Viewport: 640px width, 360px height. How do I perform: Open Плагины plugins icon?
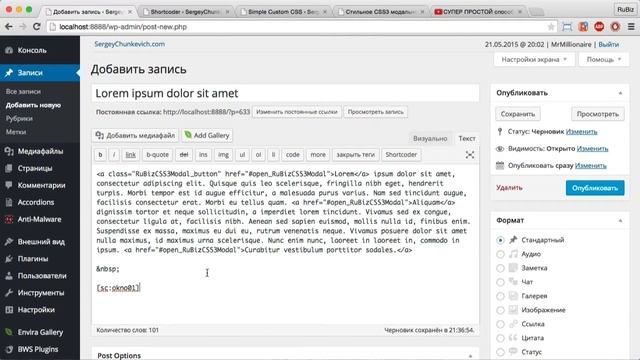(9, 259)
